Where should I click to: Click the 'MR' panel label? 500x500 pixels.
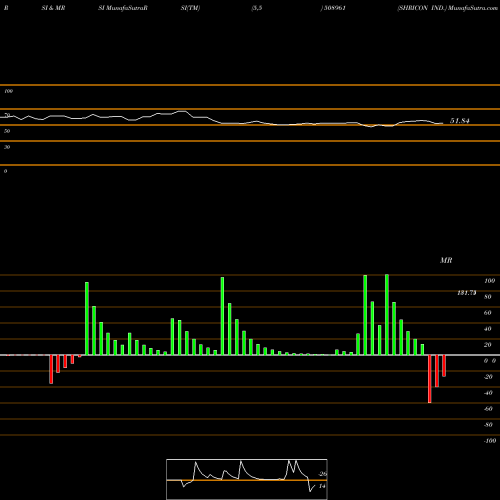(x=446, y=260)
